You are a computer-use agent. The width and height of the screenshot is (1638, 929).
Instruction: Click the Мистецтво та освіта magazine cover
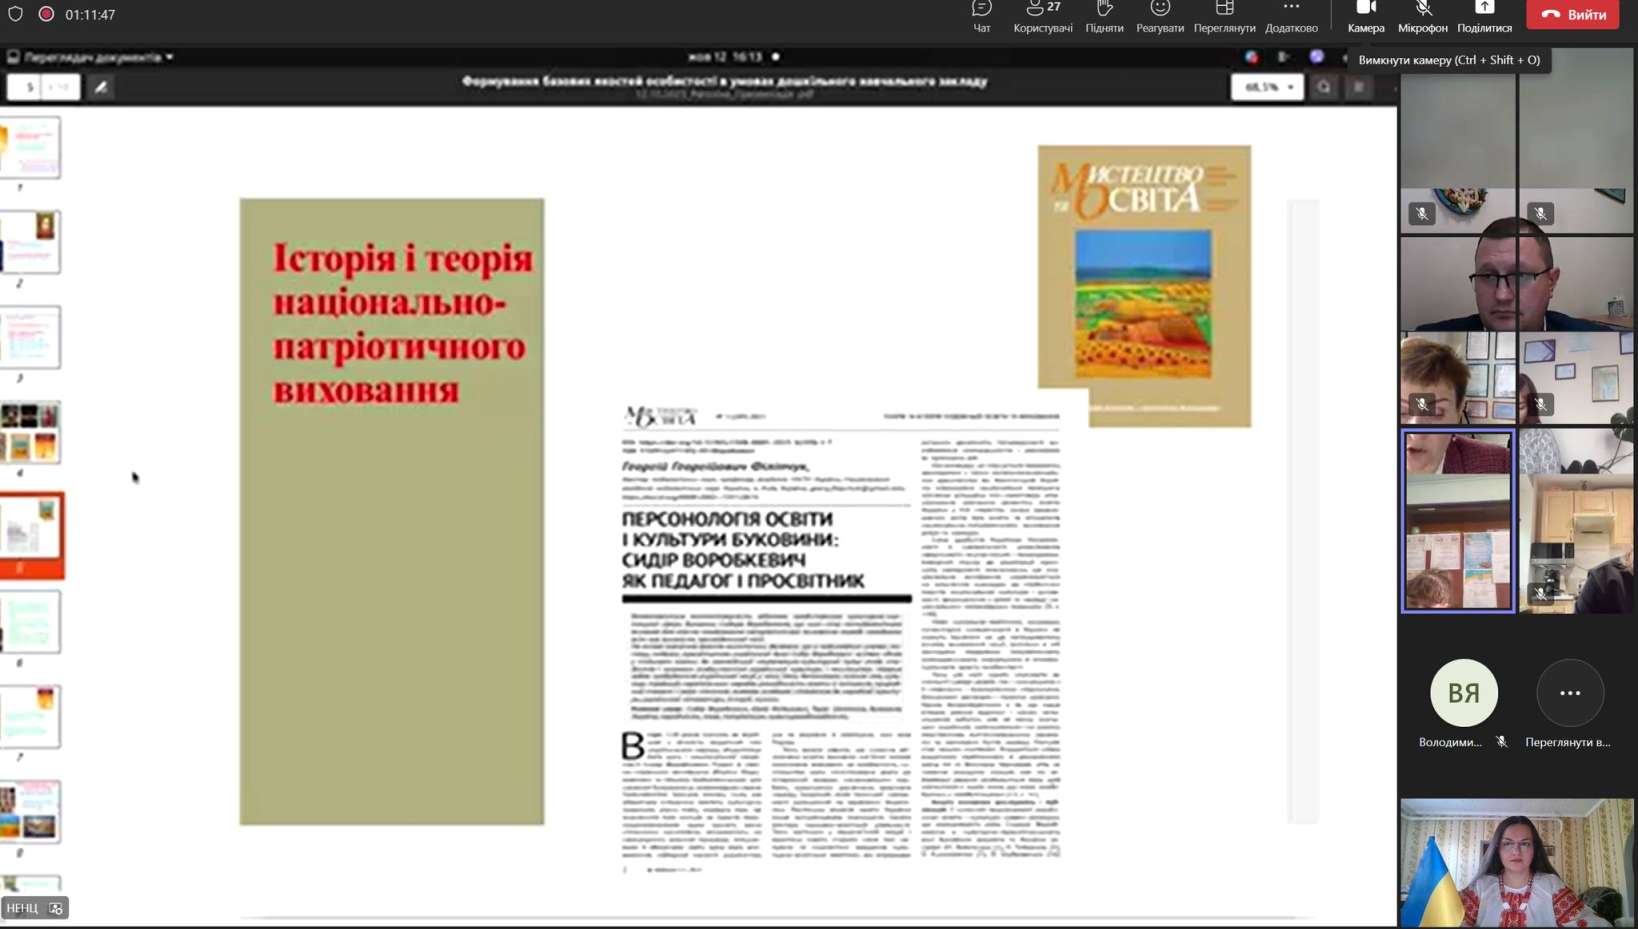coord(1144,286)
